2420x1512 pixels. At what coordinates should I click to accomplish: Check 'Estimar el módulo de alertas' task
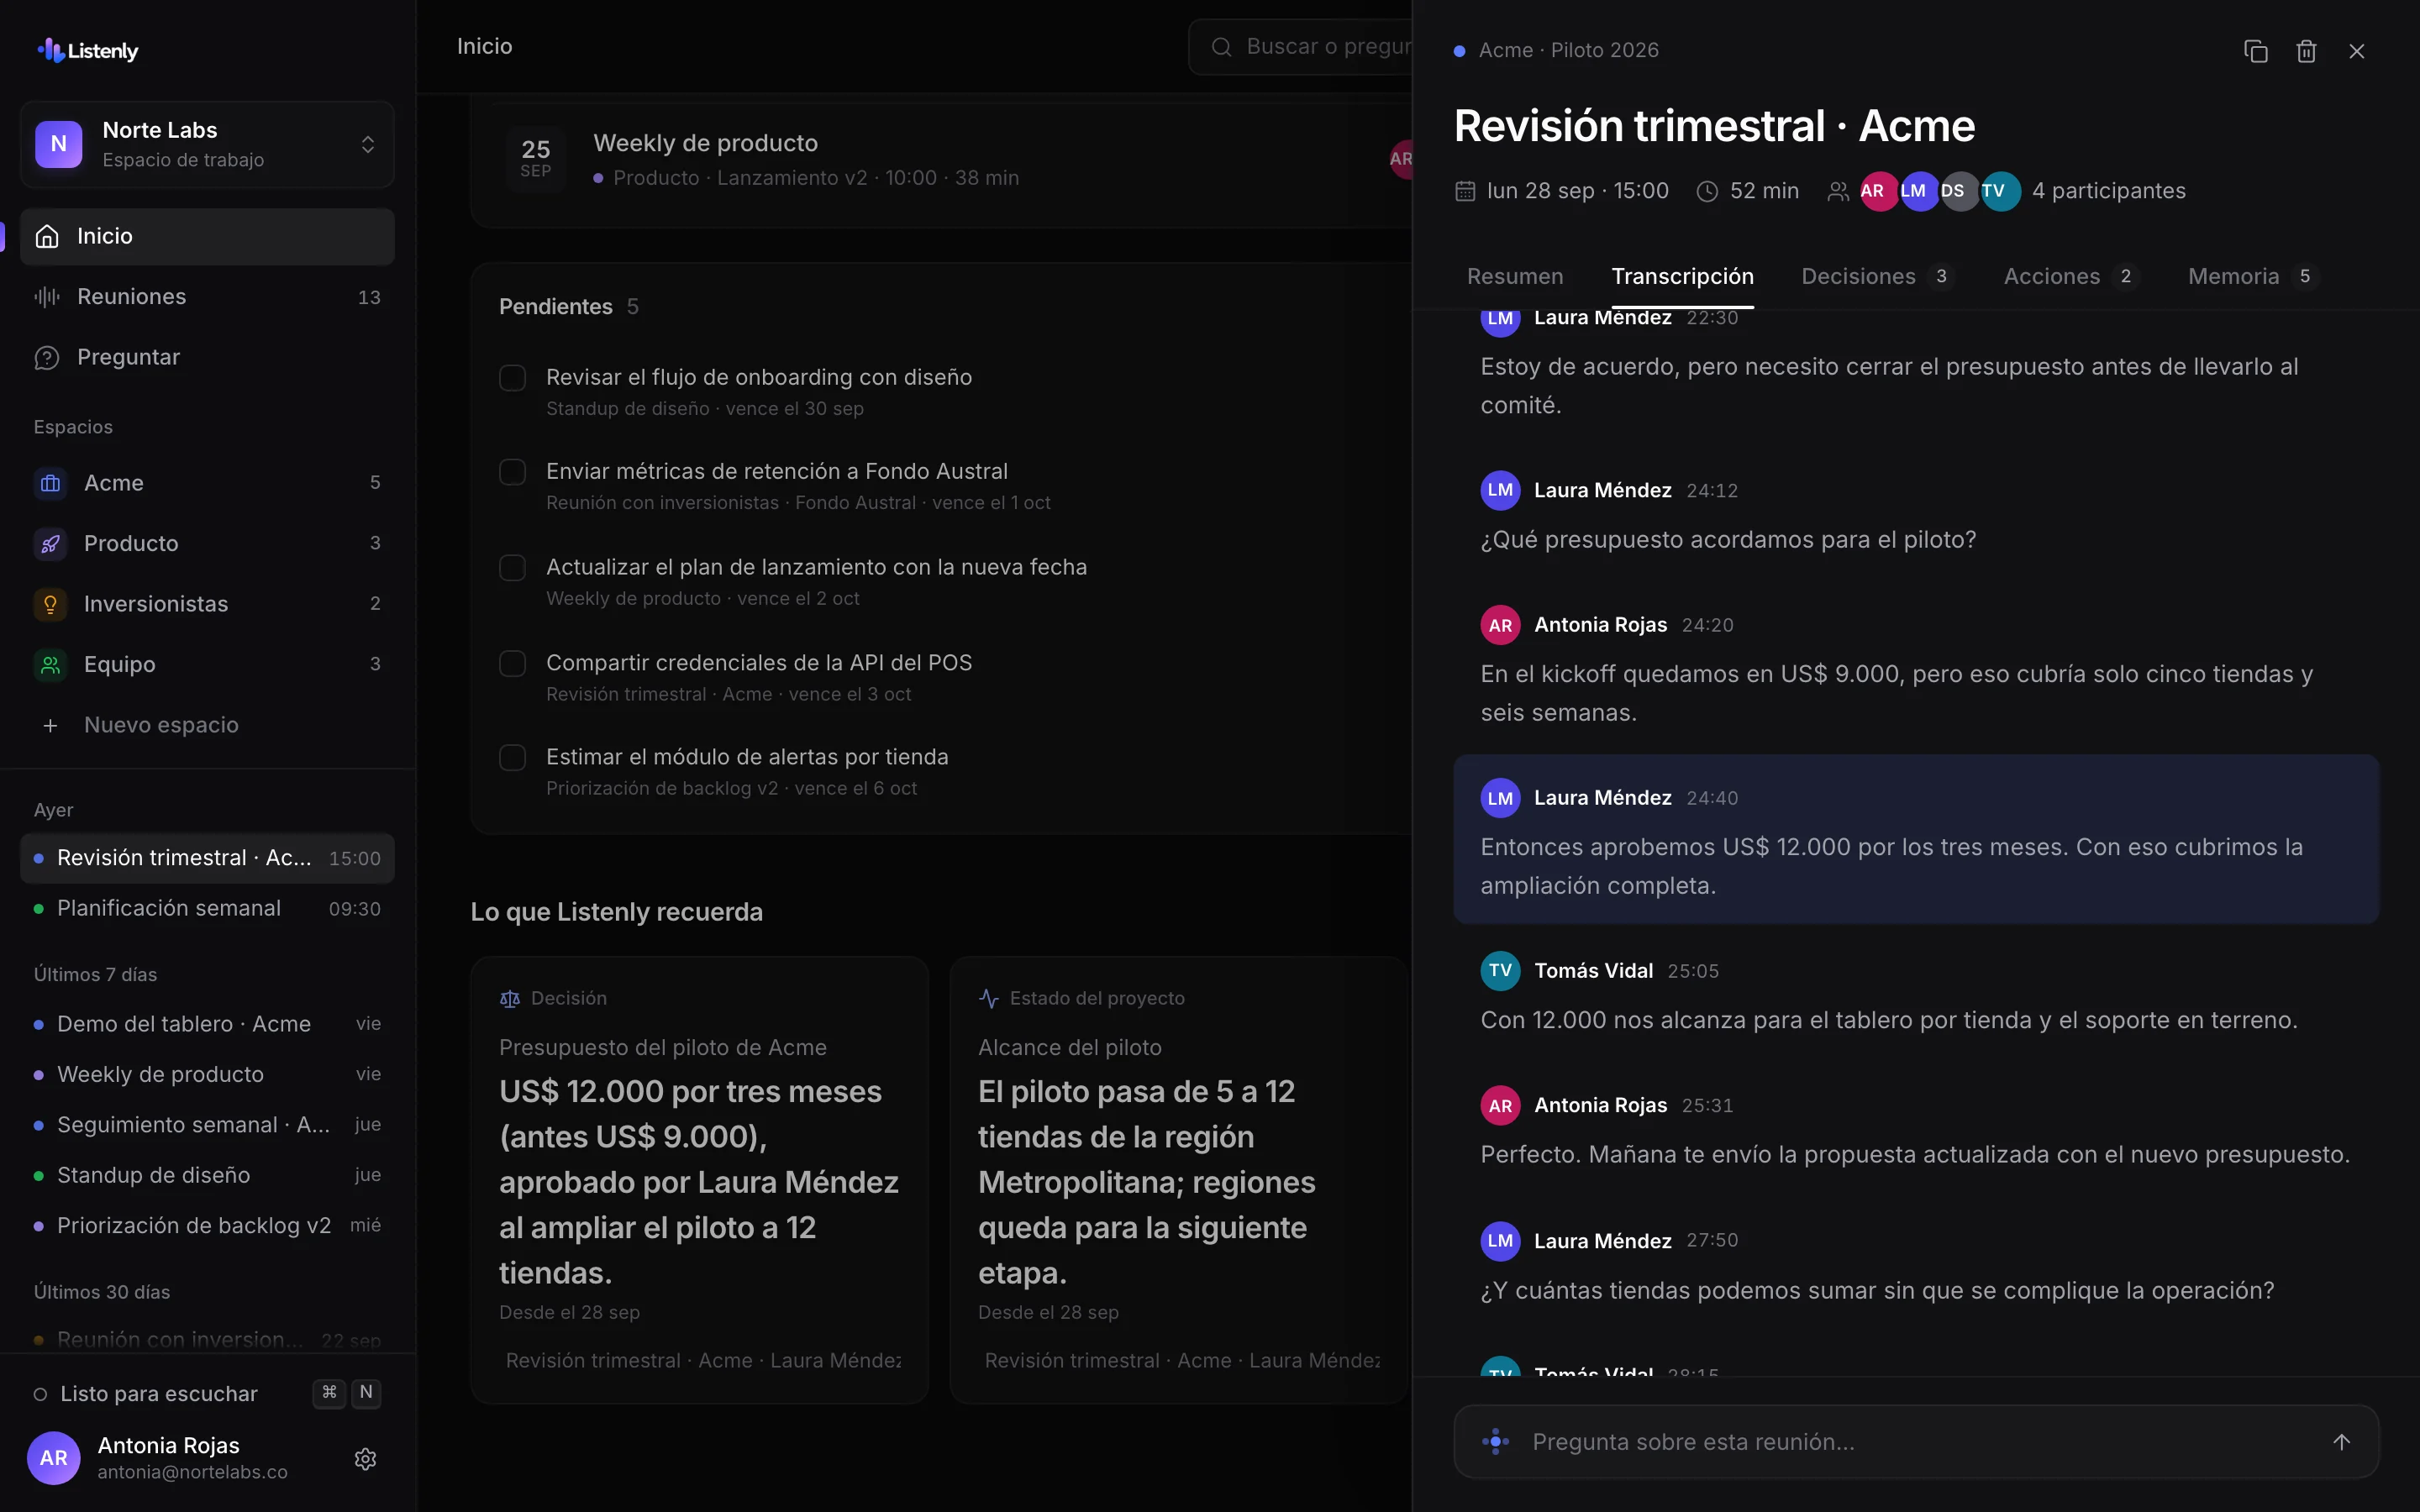click(512, 758)
